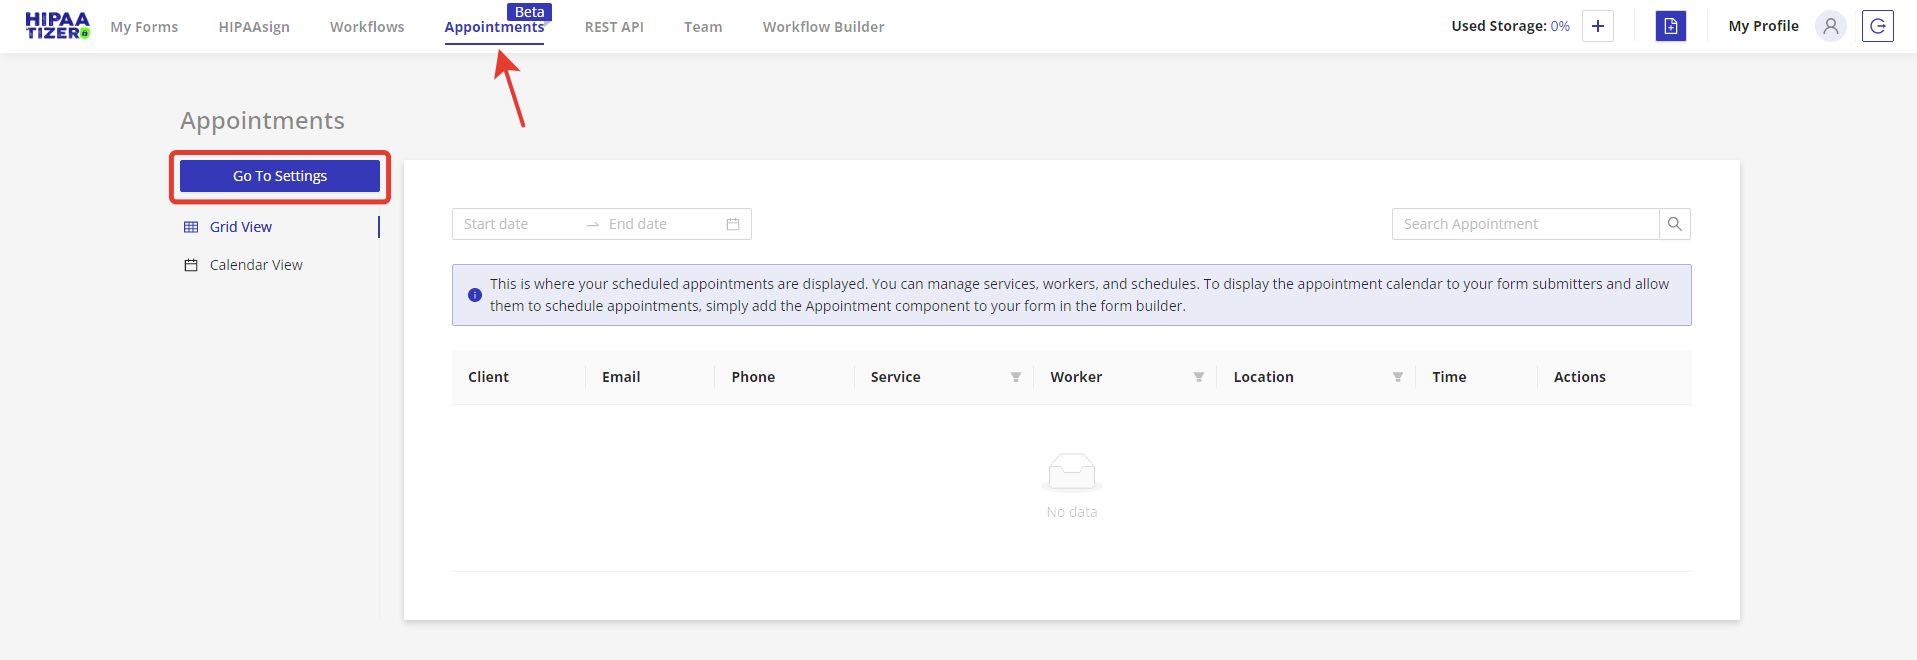Click the blue document icon in header
The width and height of the screenshot is (1917, 660).
[1670, 26]
